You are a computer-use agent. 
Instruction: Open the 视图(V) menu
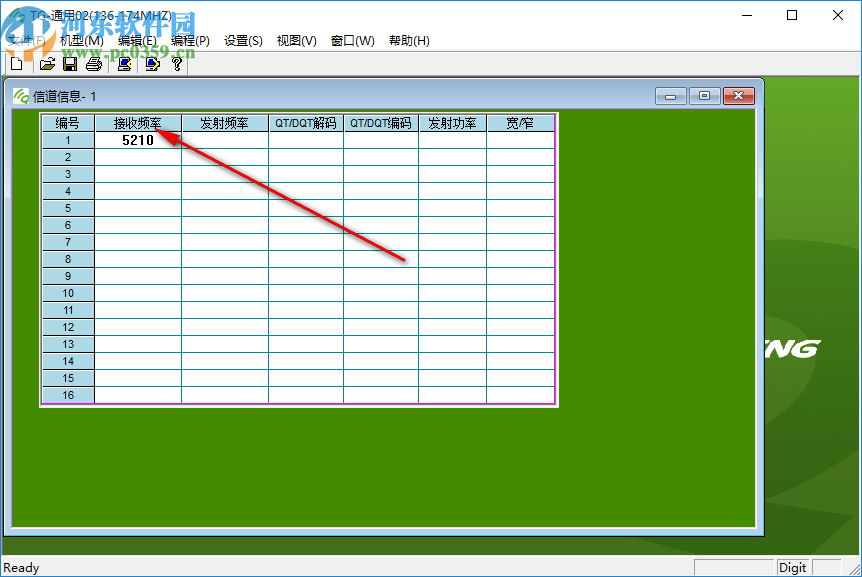click(296, 41)
